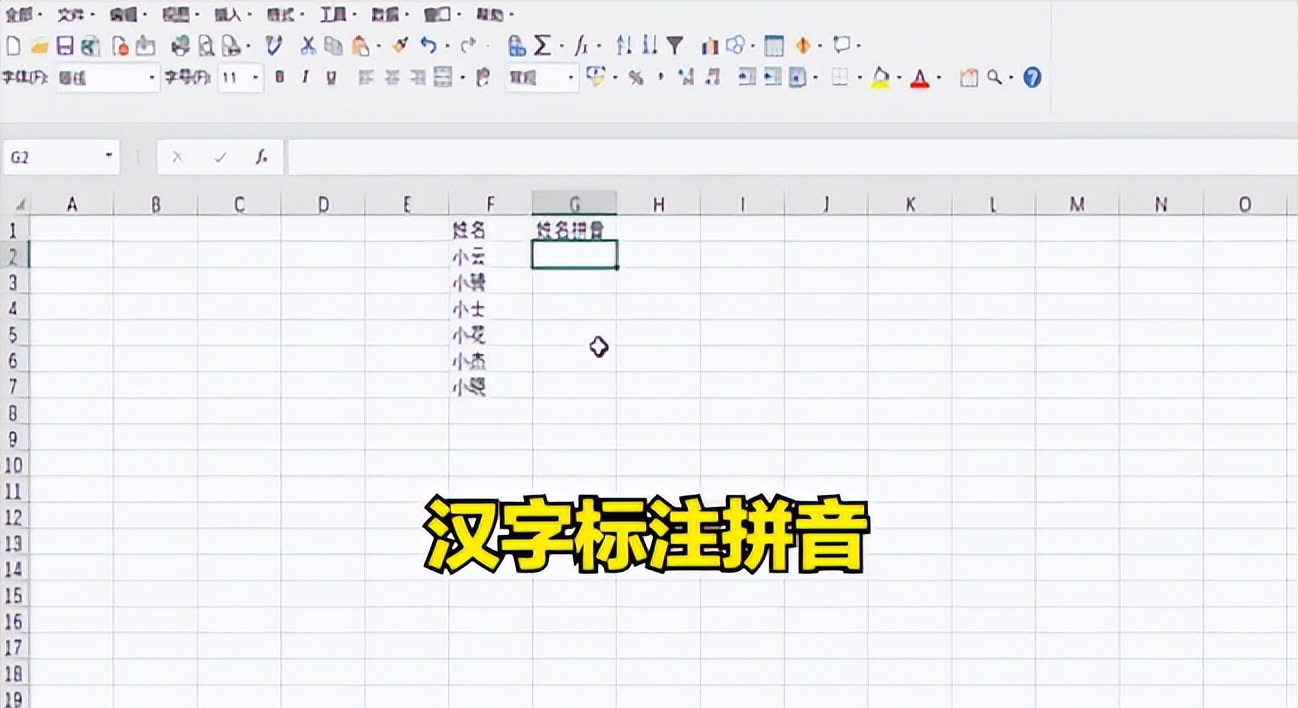Select the cell reading 小云

pos(490,256)
